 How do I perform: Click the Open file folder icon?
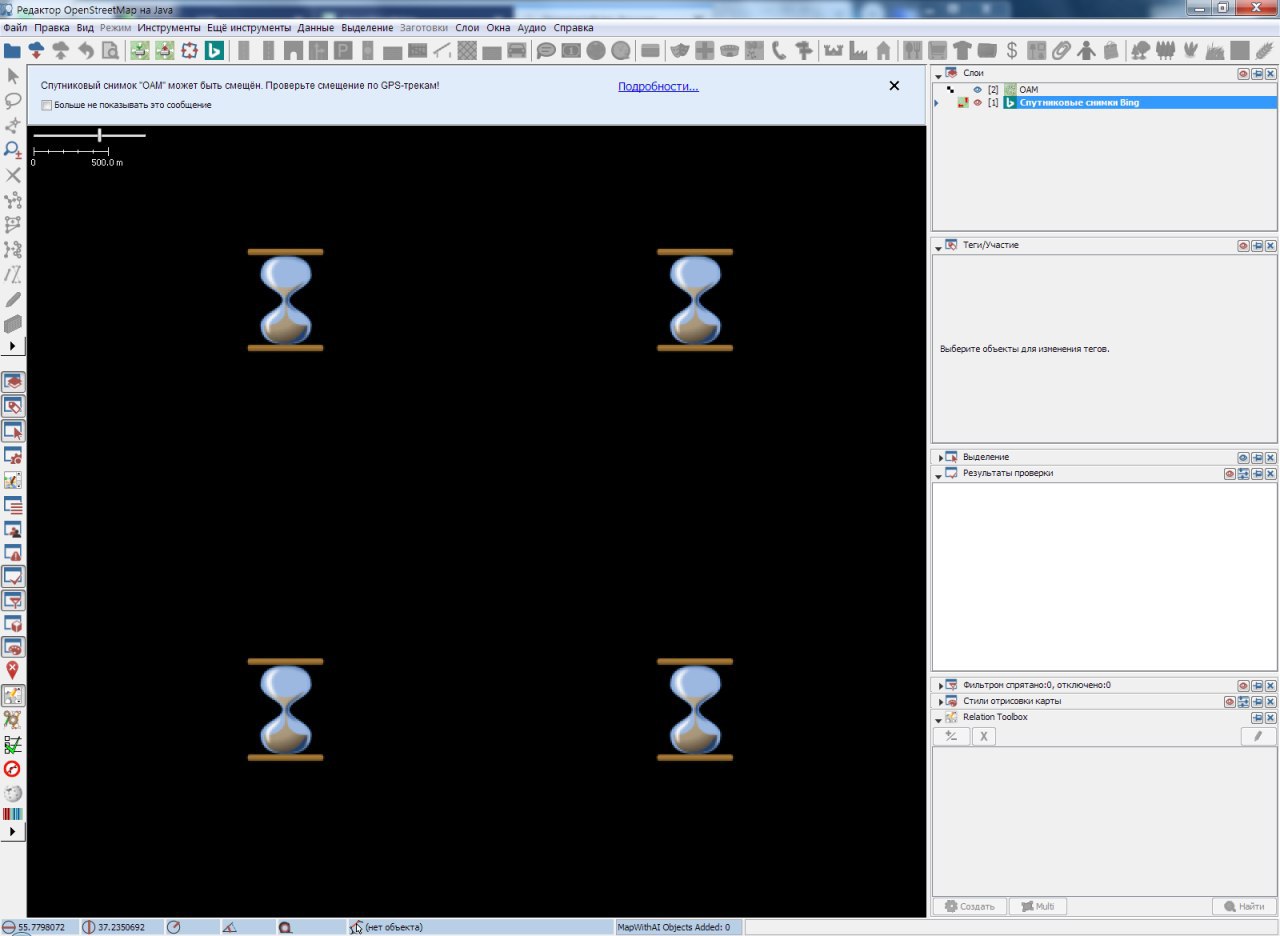click(12, 50)
